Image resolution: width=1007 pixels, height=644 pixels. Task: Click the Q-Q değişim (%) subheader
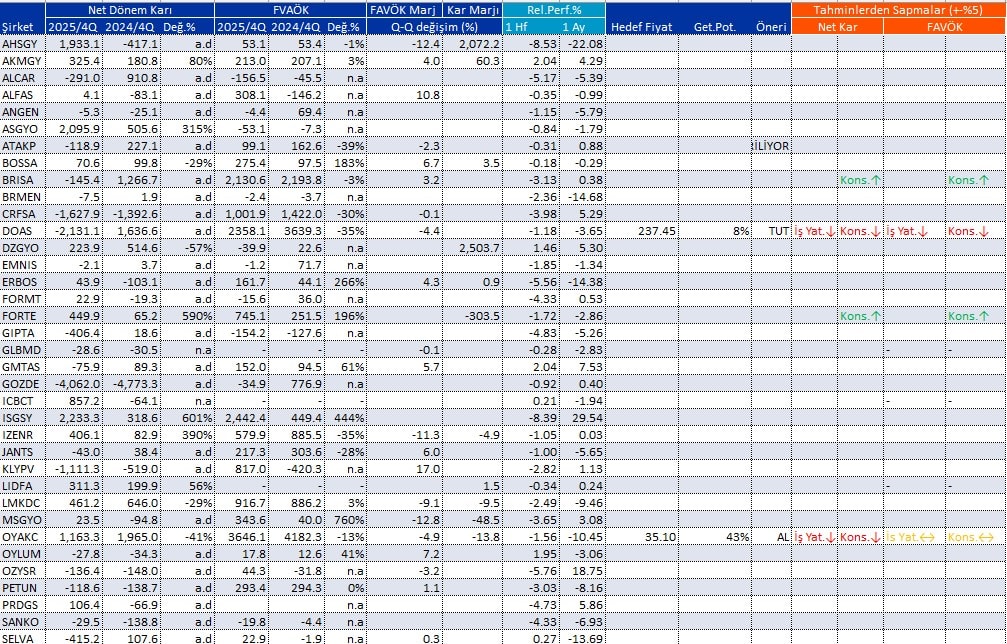pyautogui.click(x=433, y=28)
